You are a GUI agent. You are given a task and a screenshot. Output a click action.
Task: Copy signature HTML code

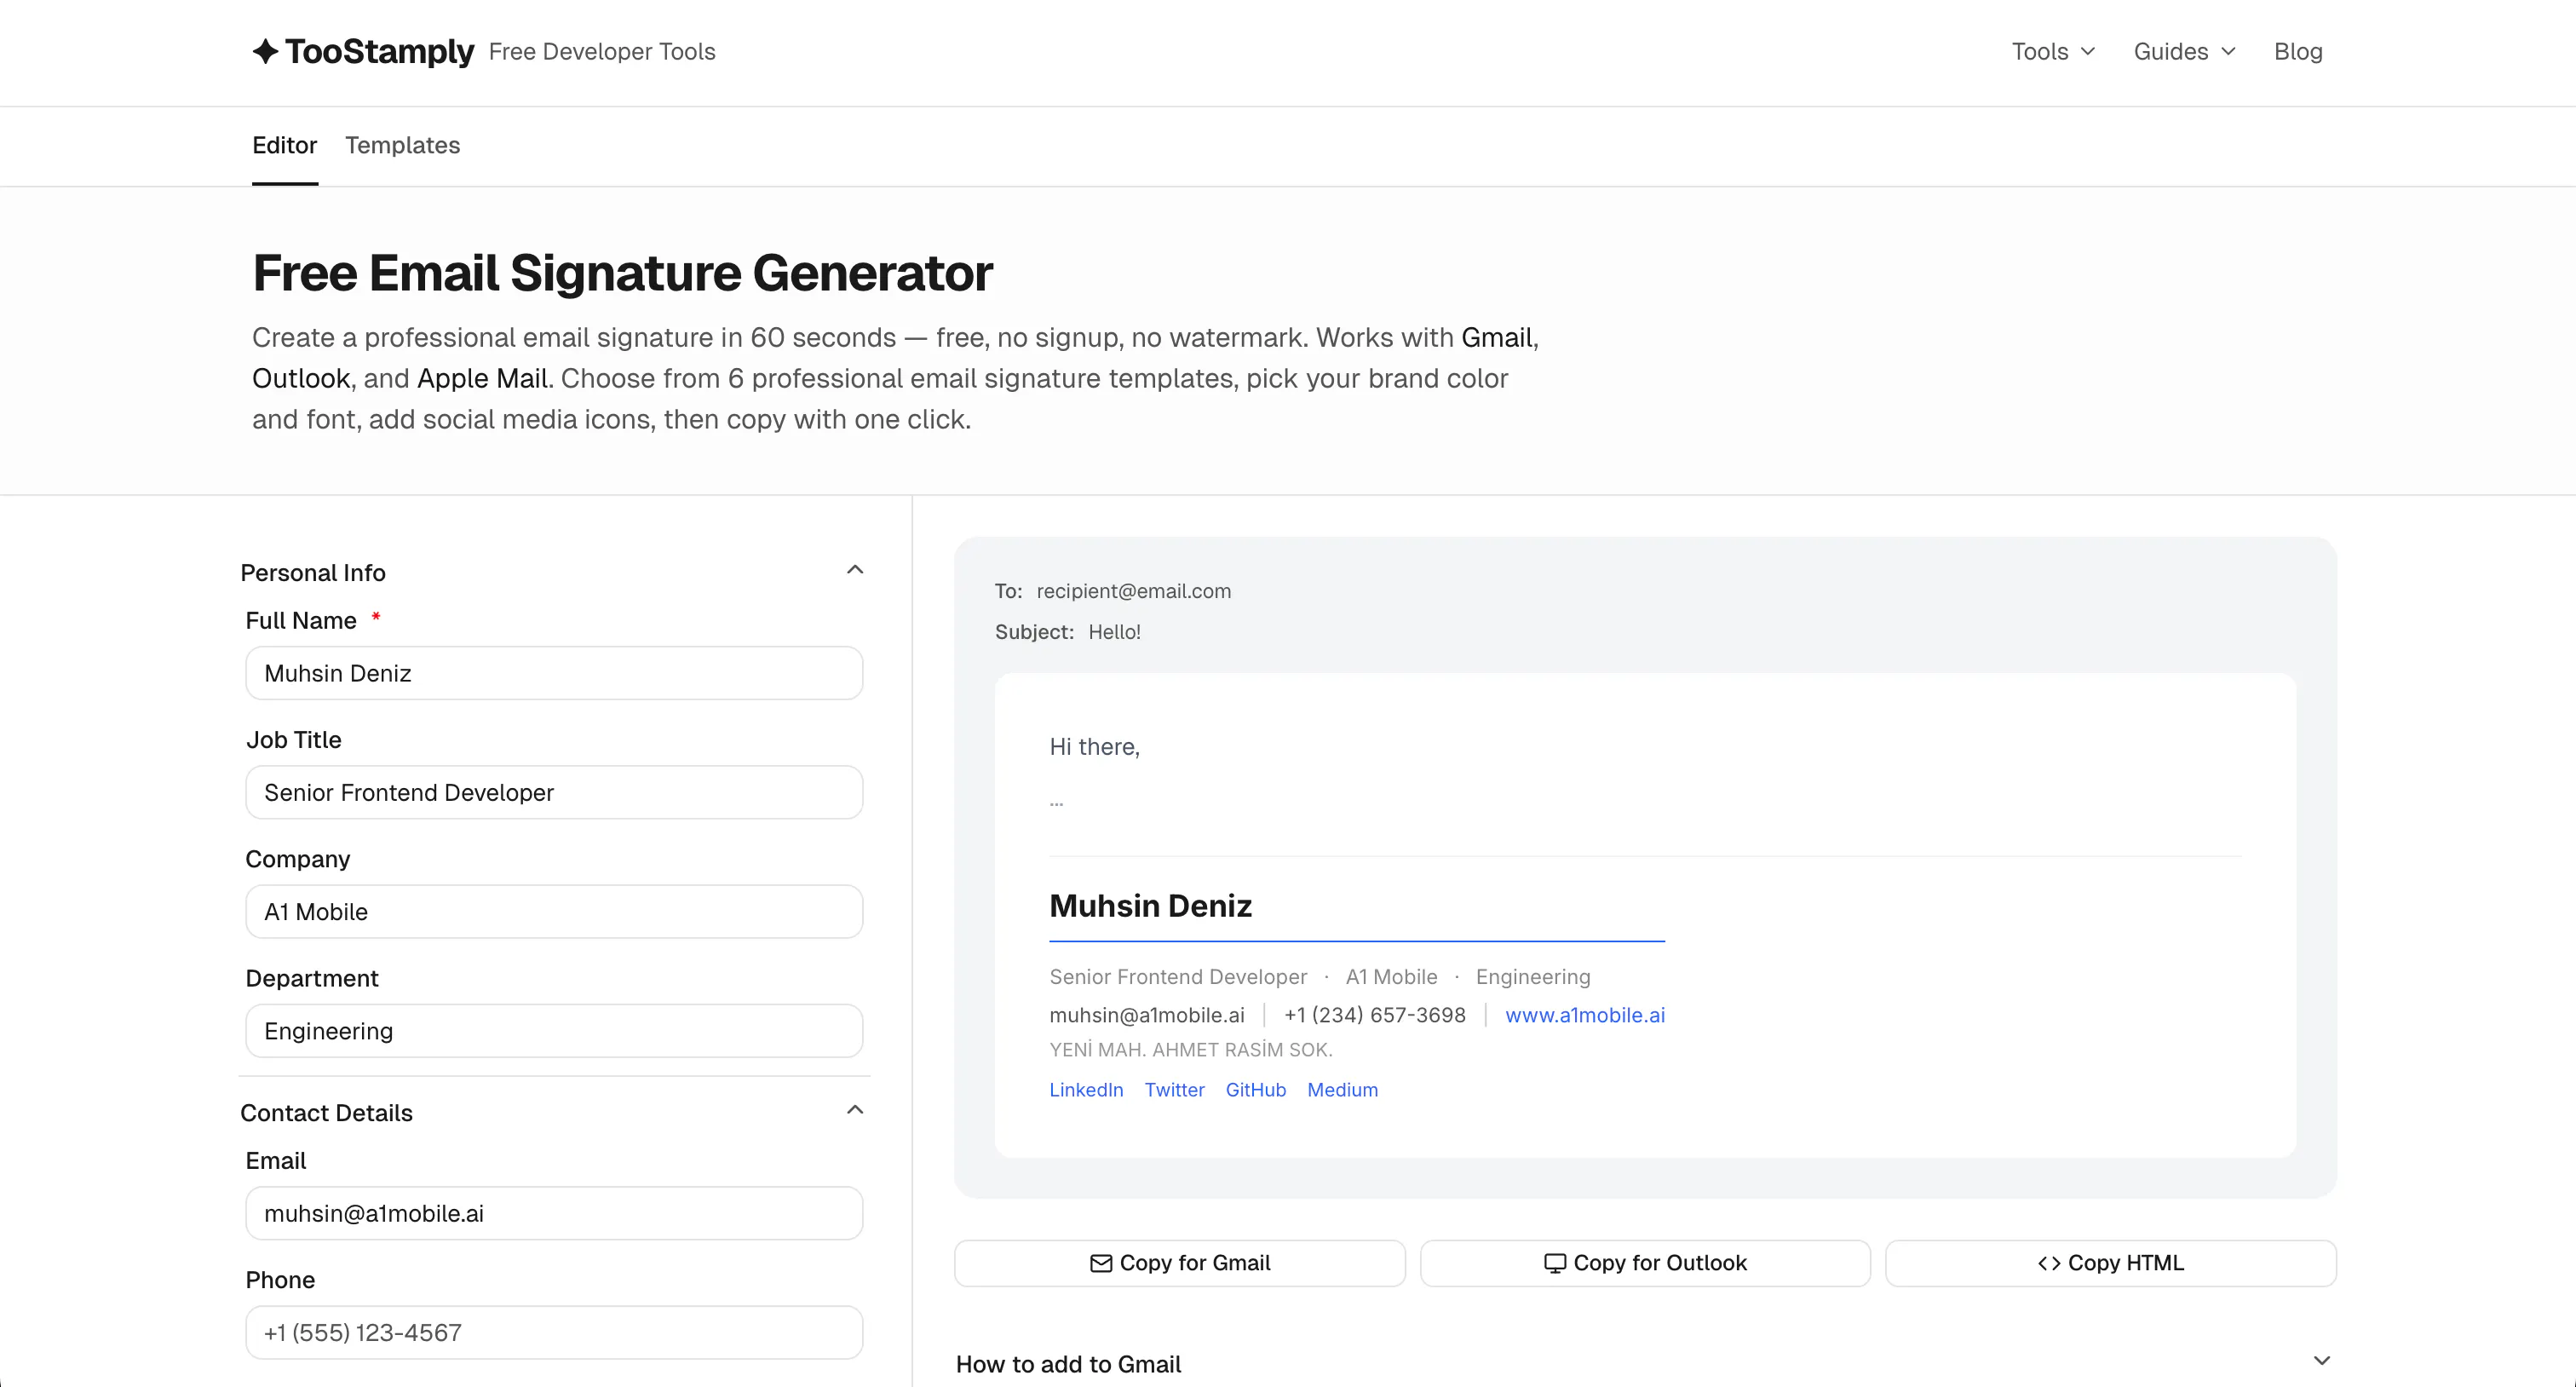tap(2111, 1263)
